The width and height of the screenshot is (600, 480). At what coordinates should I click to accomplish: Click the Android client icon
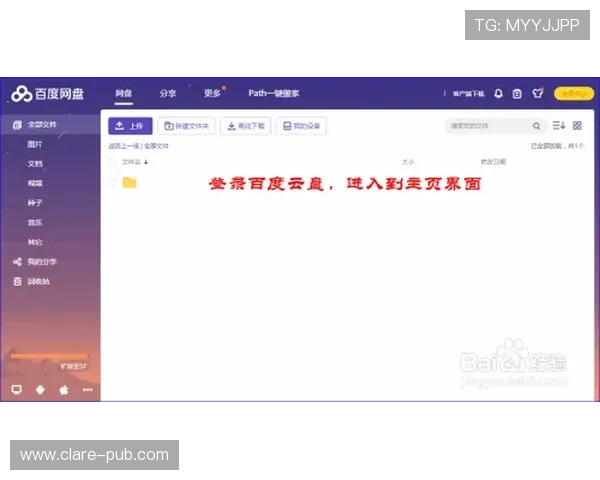(40, 390)
